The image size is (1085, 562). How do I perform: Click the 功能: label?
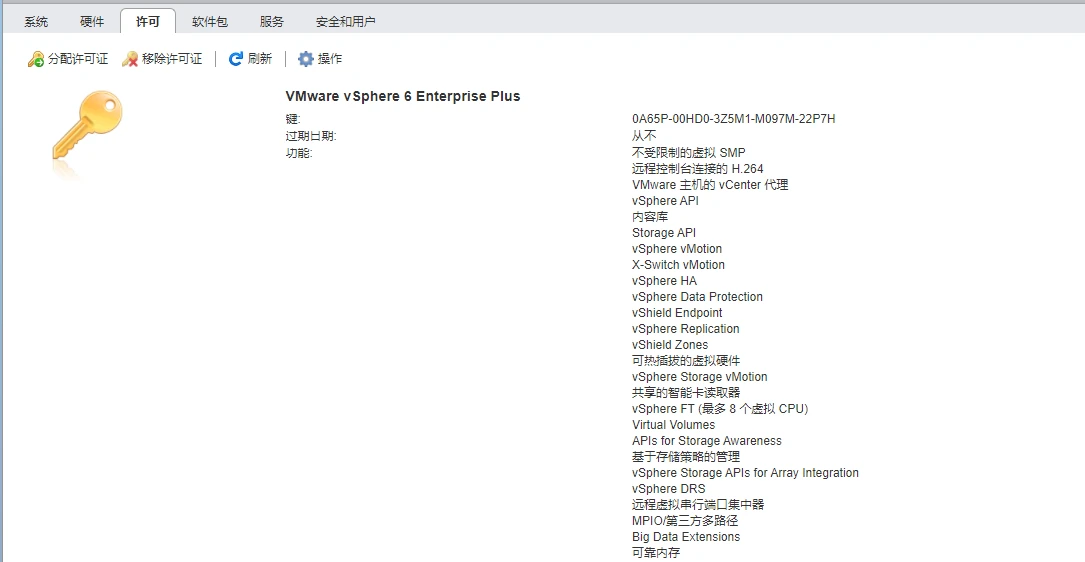pos(299,153)
